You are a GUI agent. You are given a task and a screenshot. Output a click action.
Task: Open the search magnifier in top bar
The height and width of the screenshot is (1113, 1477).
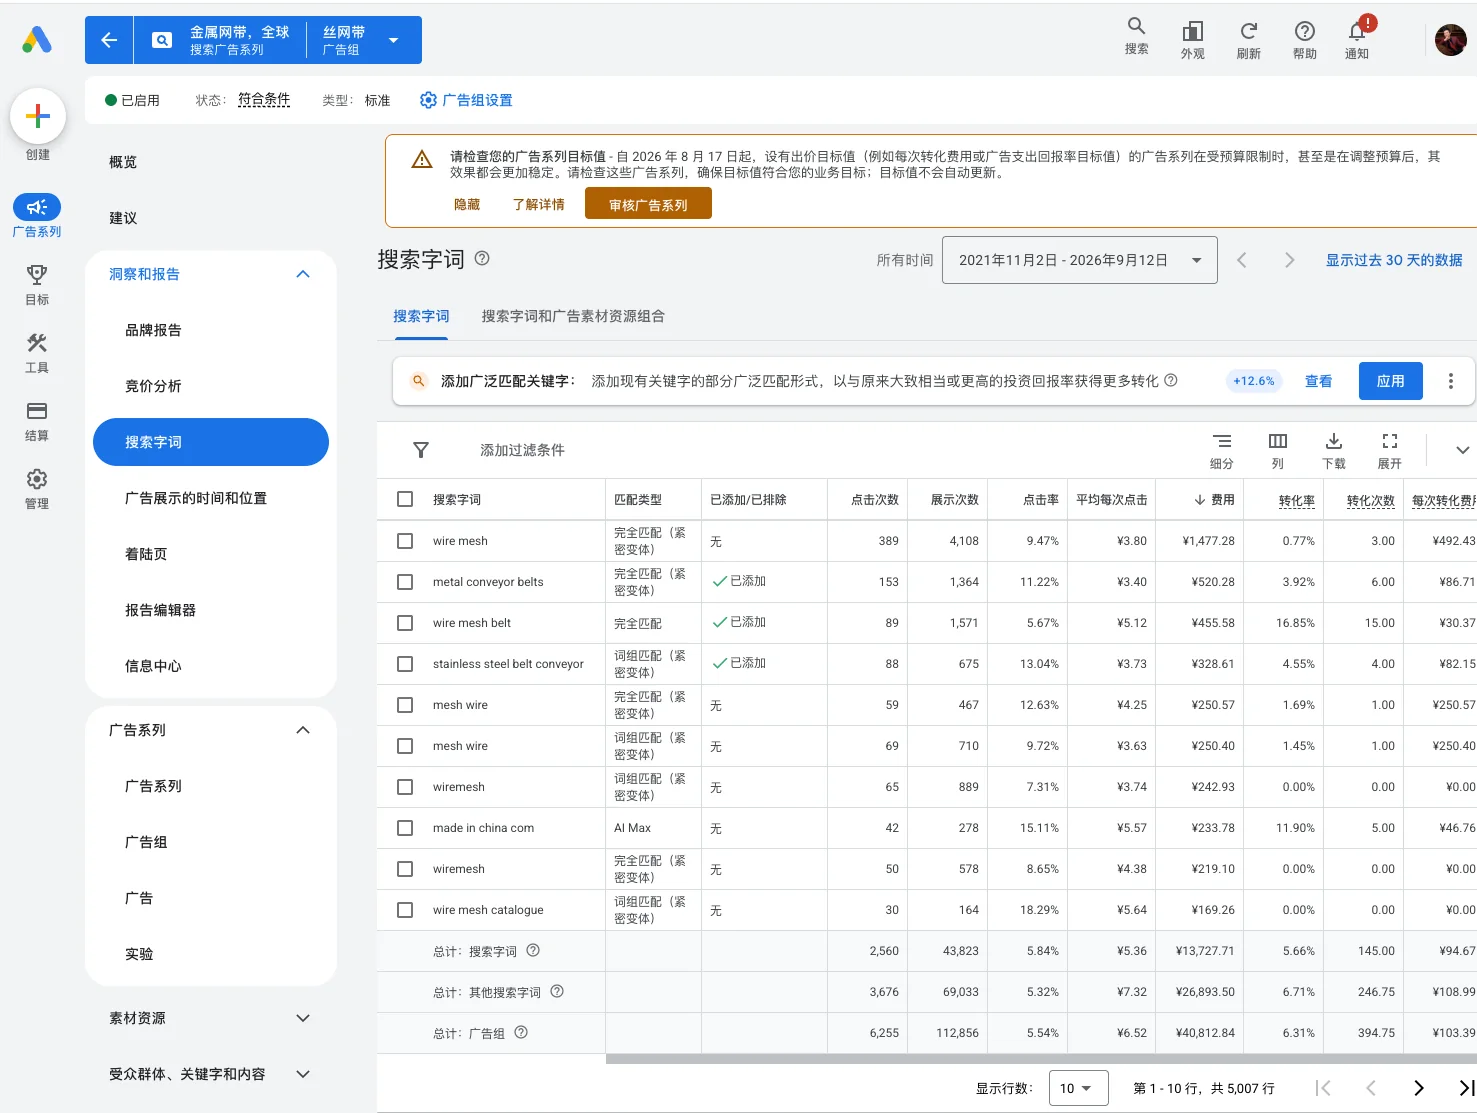[1136, 36]
